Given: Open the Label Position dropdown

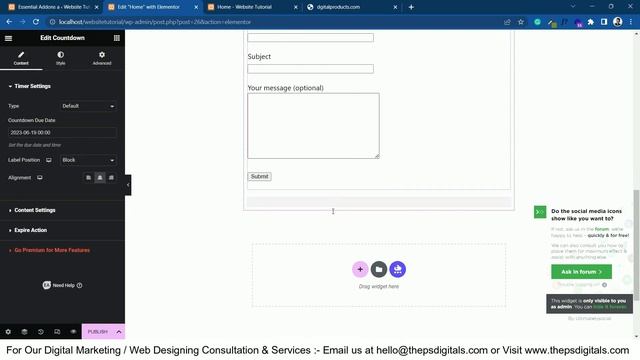Looking at the screenshot, I should 88,160.
